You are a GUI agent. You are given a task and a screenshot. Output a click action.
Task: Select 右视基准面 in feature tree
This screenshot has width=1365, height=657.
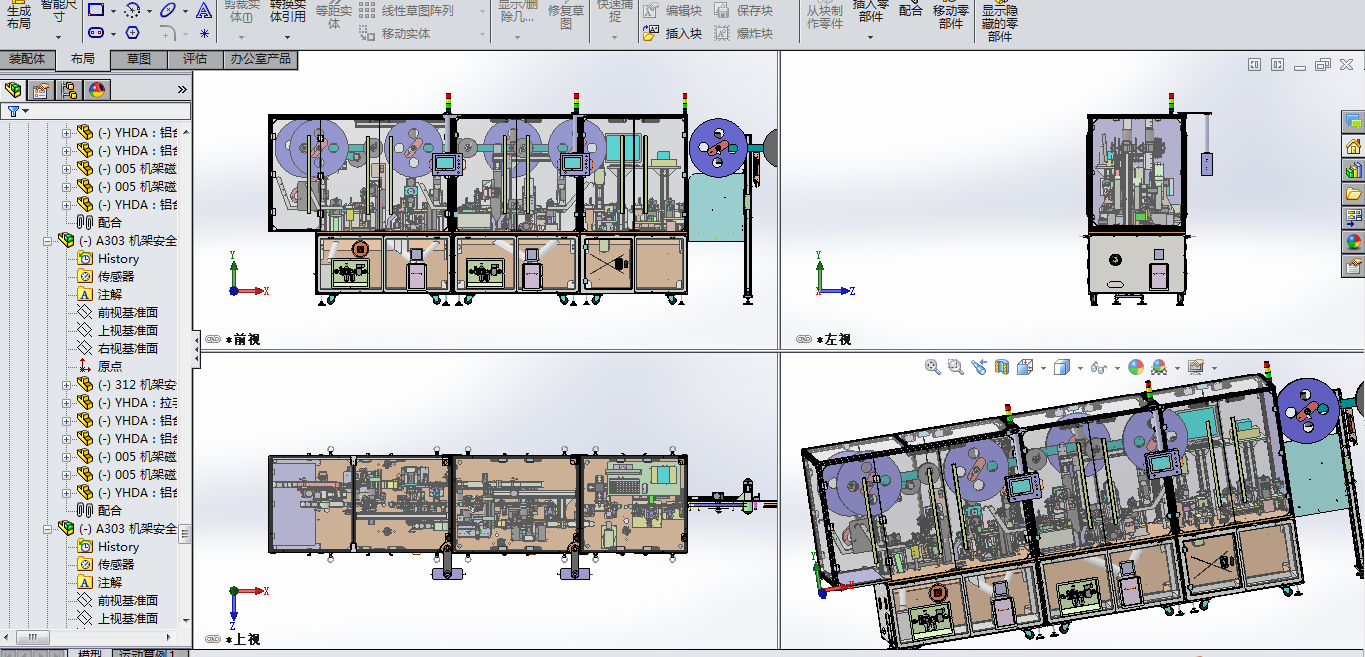[117, 349]
